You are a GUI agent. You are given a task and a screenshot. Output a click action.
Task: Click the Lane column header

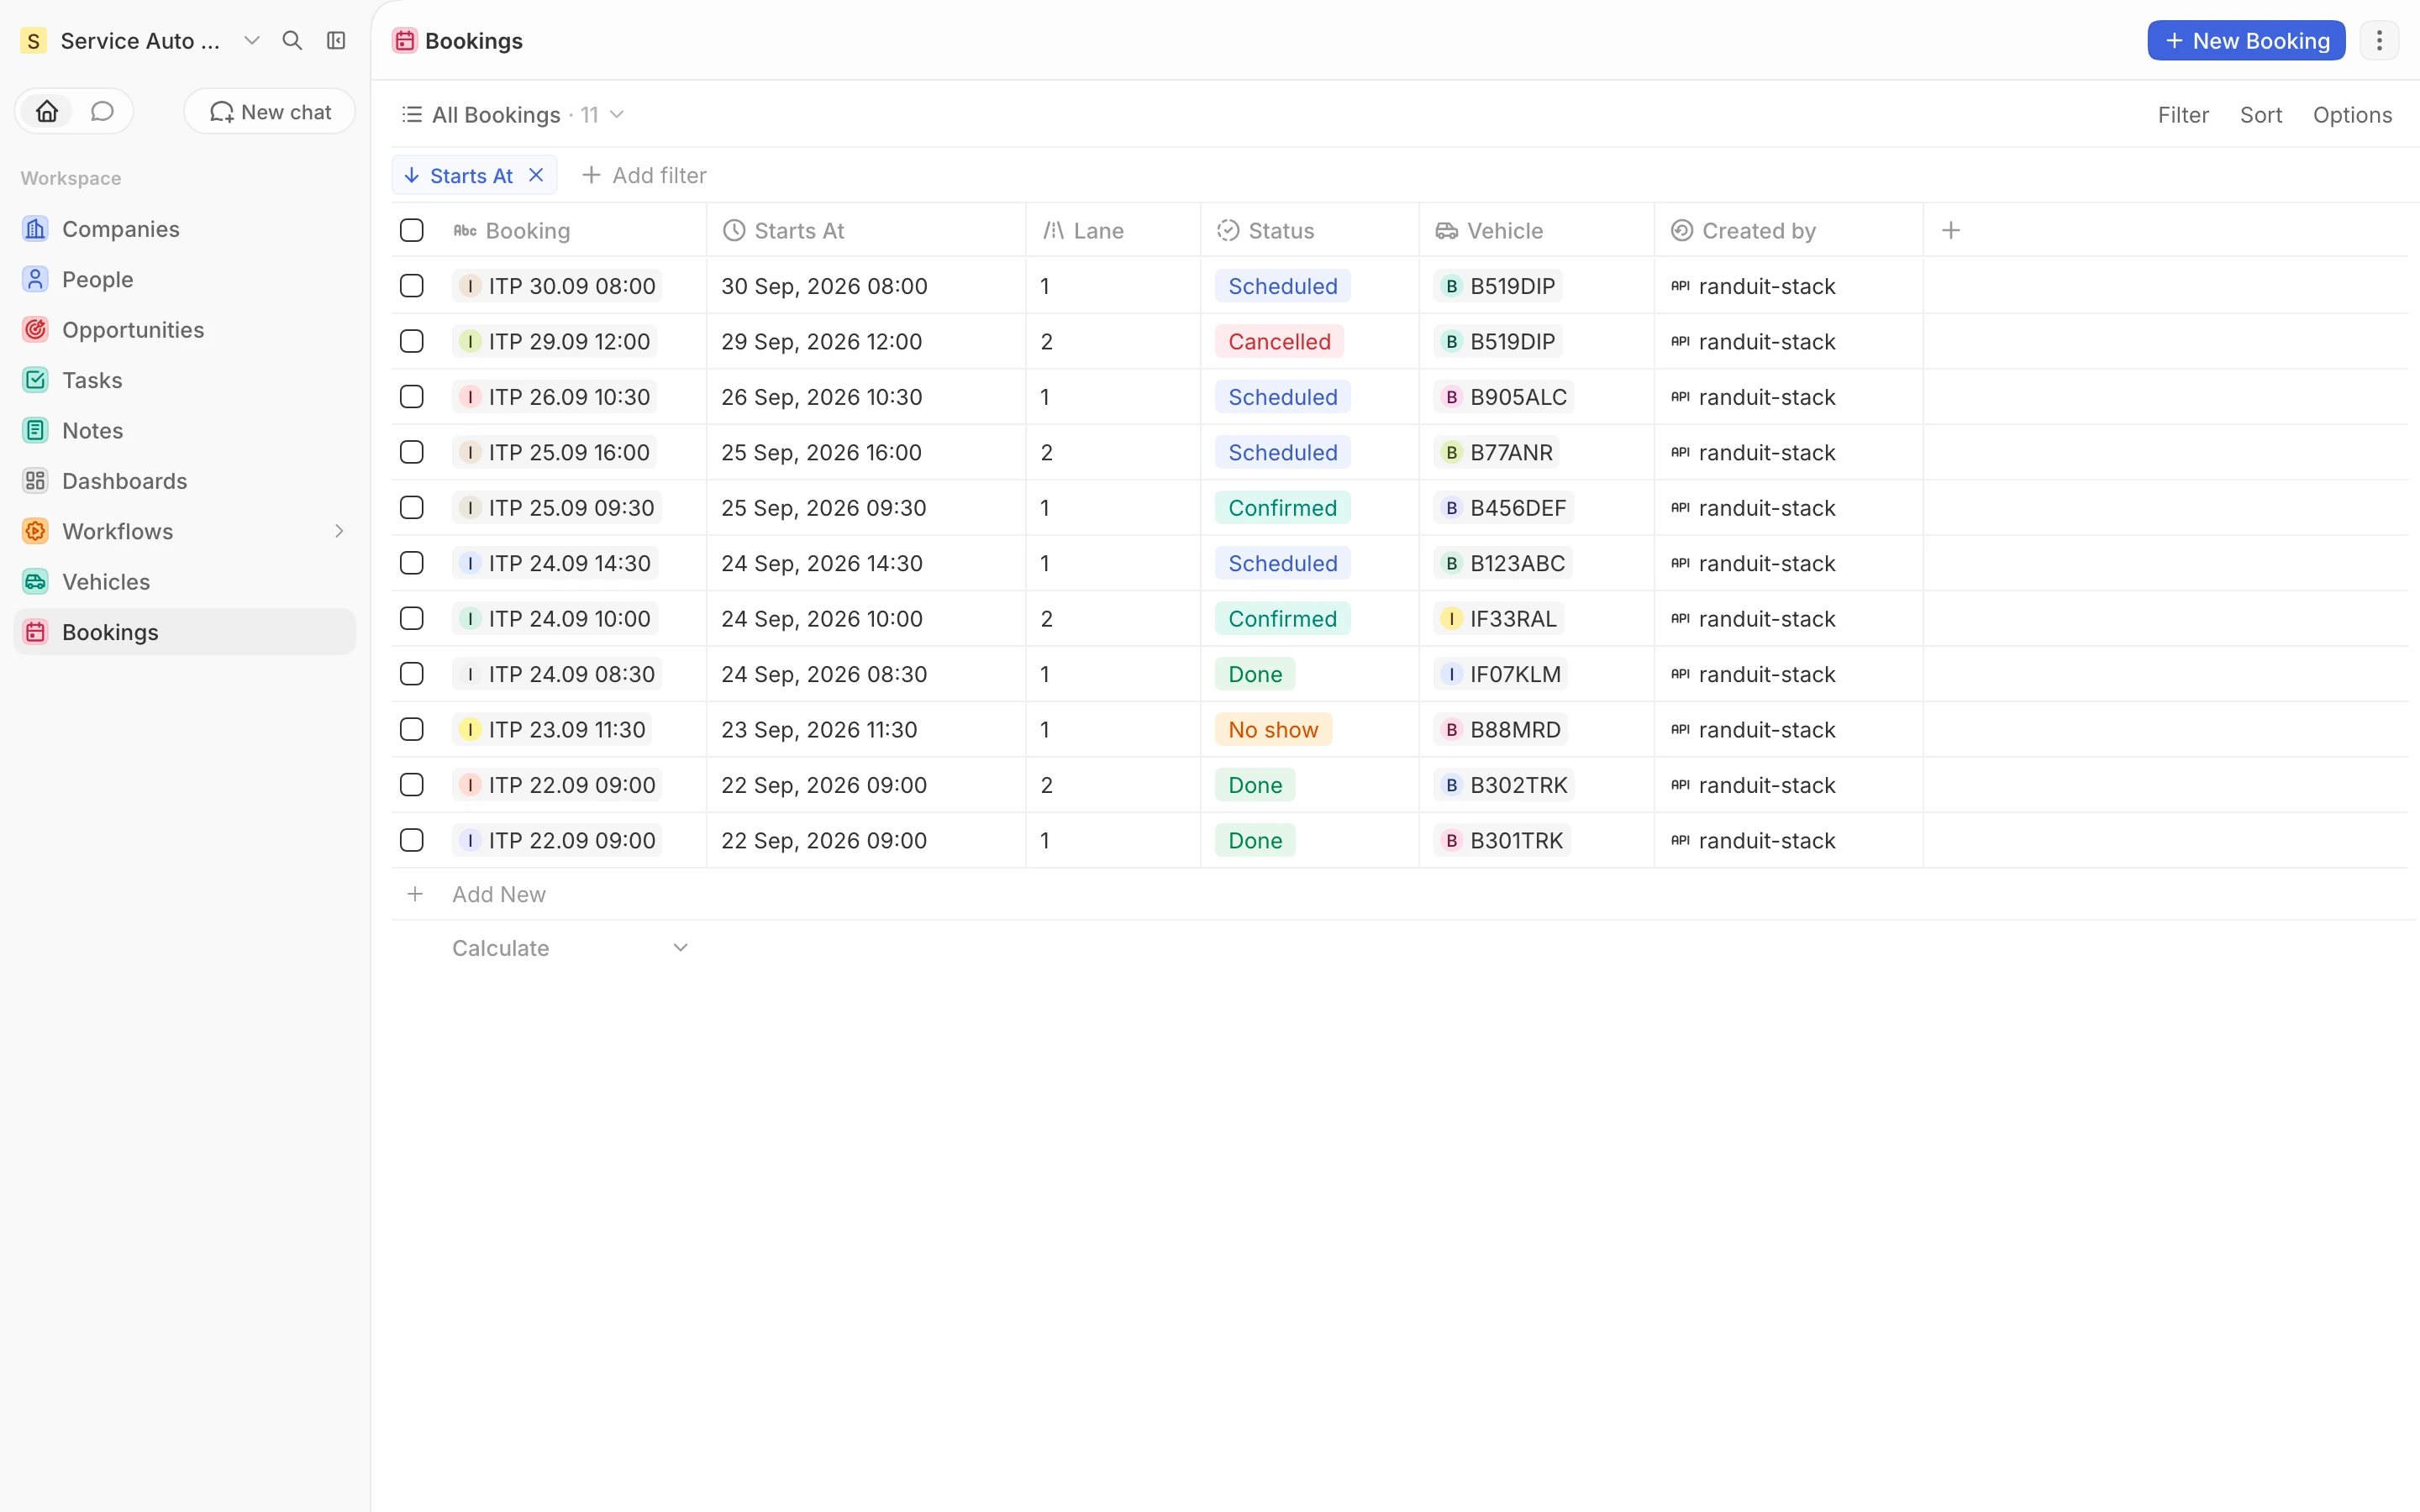(x=1112, y=231)
